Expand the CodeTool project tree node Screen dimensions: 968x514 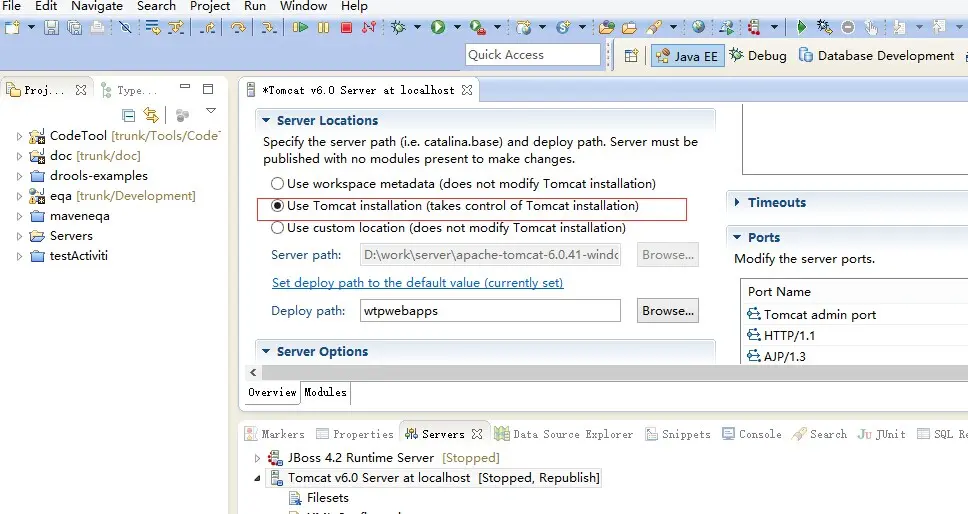pyautogui.click(x=19, y=136)
